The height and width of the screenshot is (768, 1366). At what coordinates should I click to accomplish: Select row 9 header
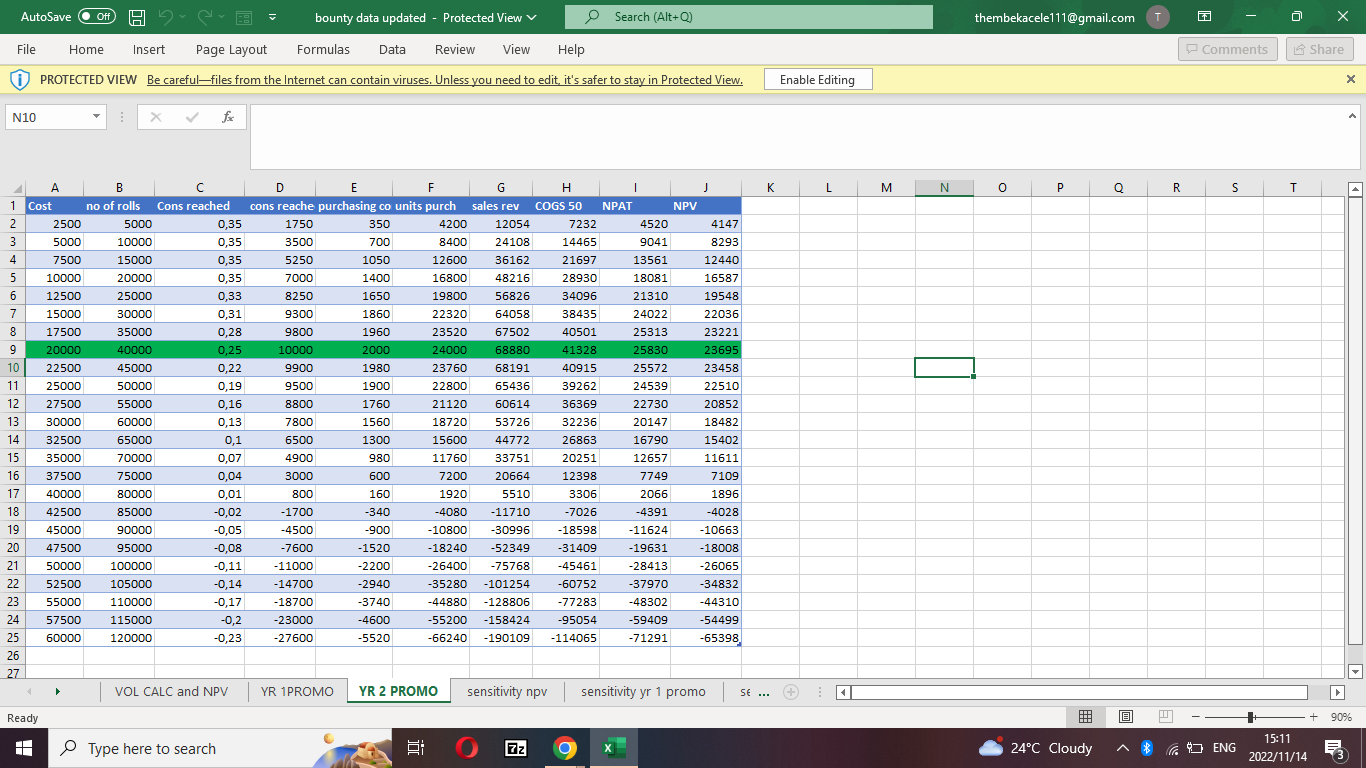pyautogui.click(x=13, y=350)
